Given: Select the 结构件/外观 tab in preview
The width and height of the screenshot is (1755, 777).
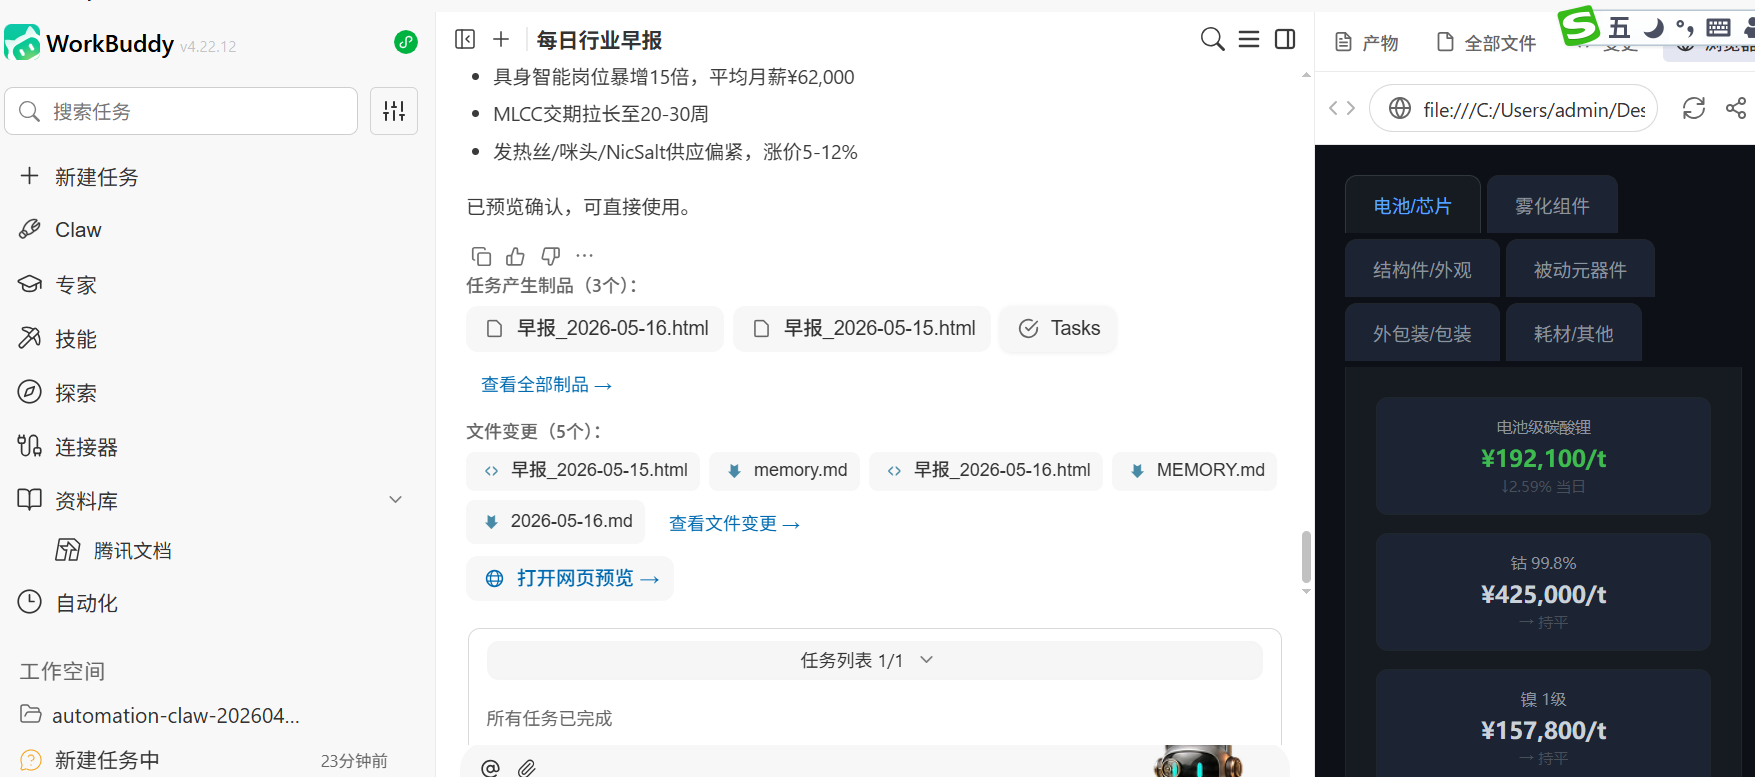Looking at the screenshot, I should tap(1422, 269).
